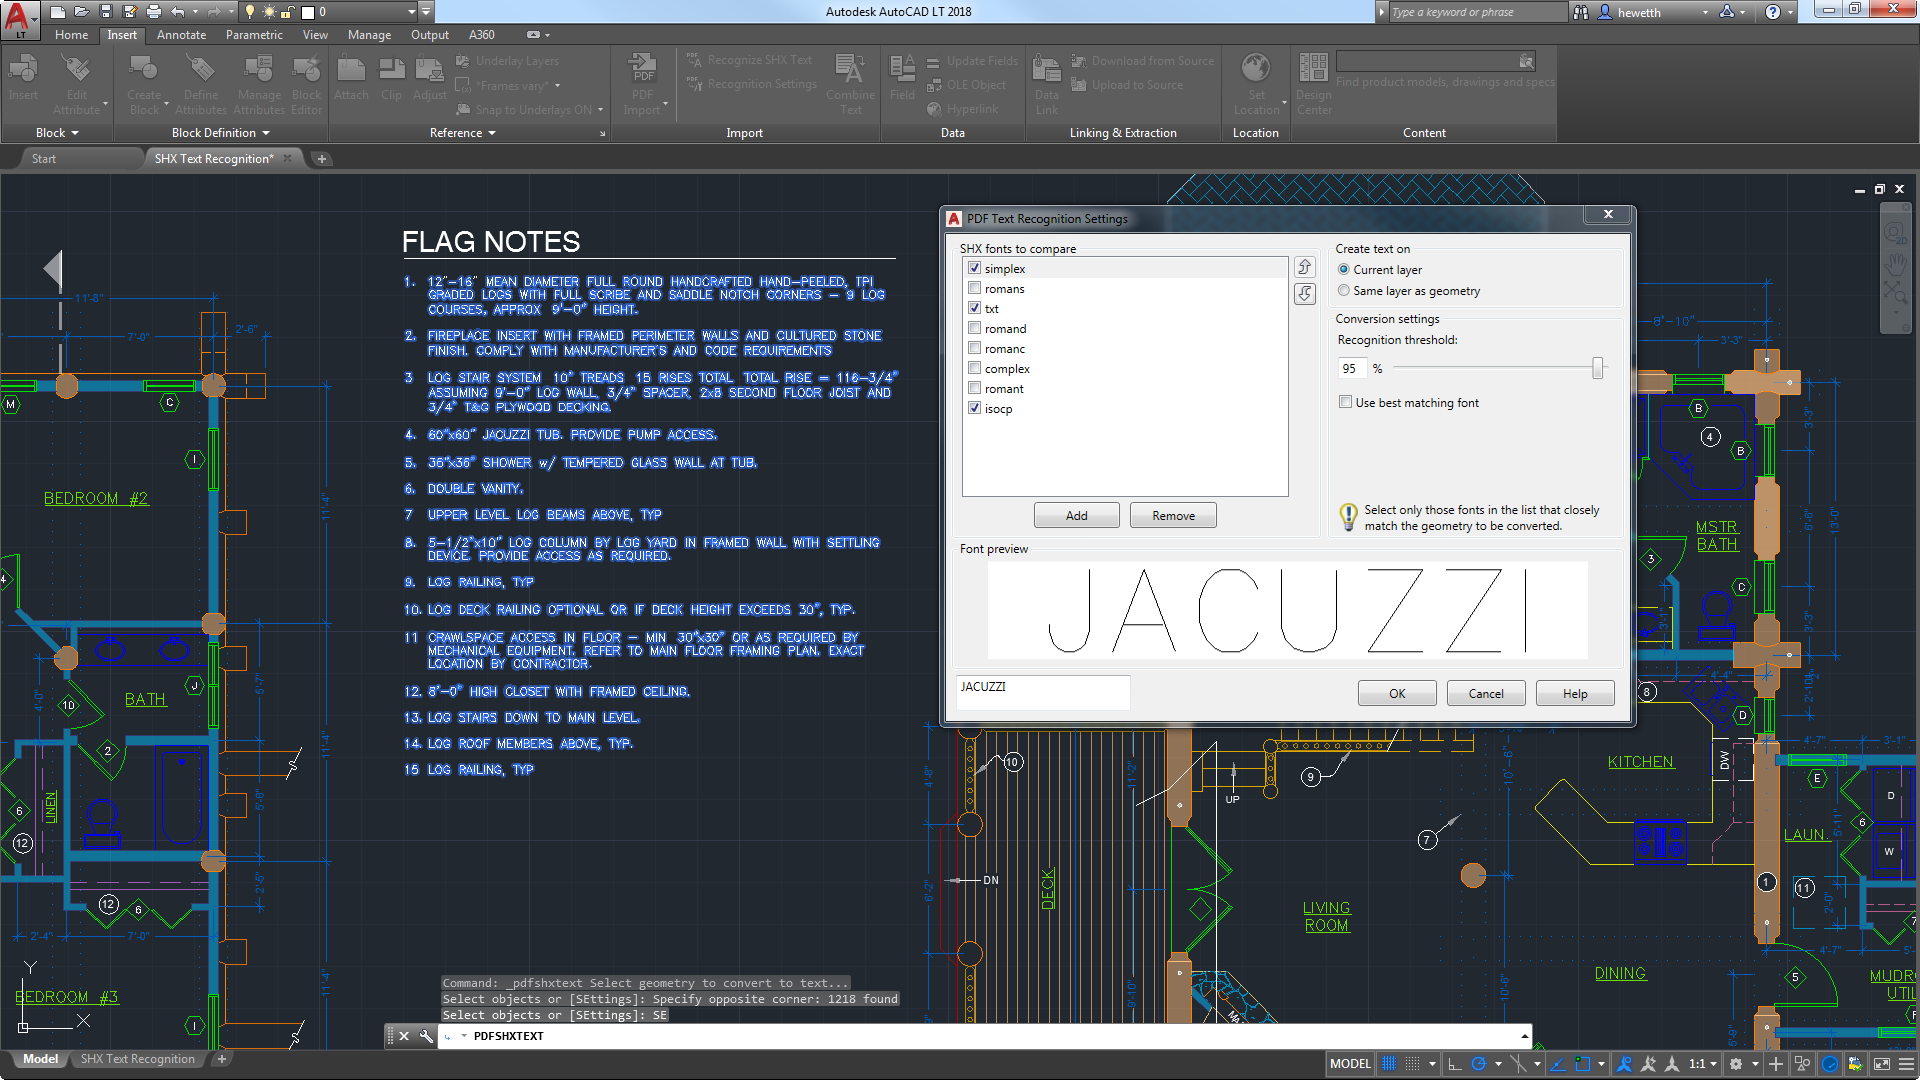Select the Model tab
The width and height of the screenshot is (1920, 1080).
pyautogui.click(x=39, y=1058)
